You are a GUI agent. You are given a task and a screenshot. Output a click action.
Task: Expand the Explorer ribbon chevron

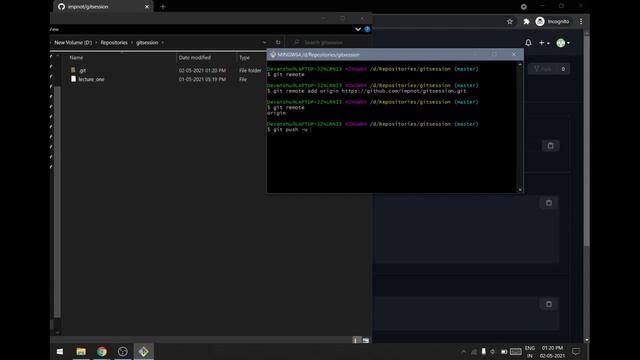pyautogui.click(x=358, y=29)
